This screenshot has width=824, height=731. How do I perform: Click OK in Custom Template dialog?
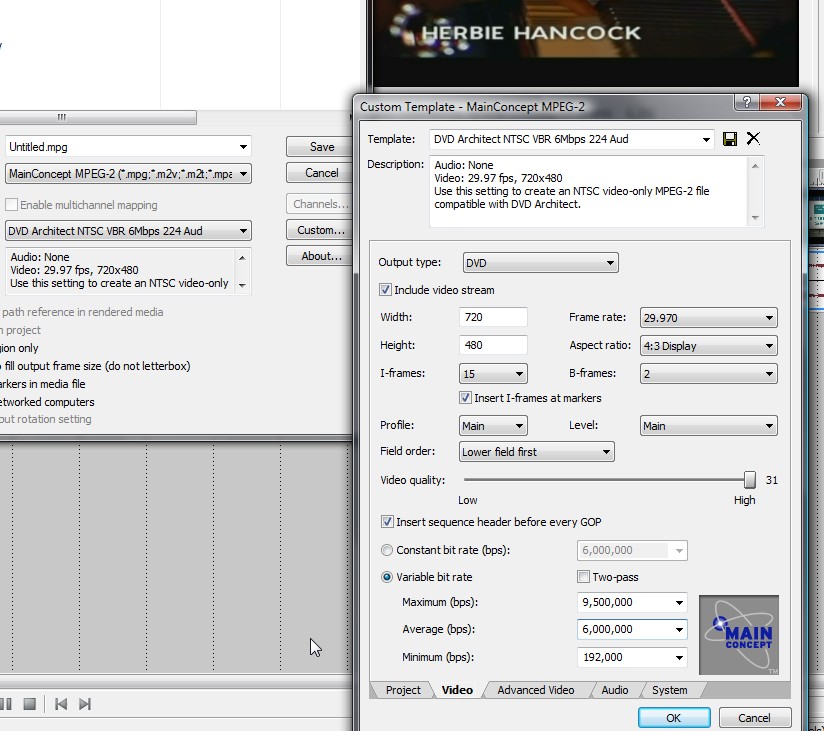(x=674, y=718)
